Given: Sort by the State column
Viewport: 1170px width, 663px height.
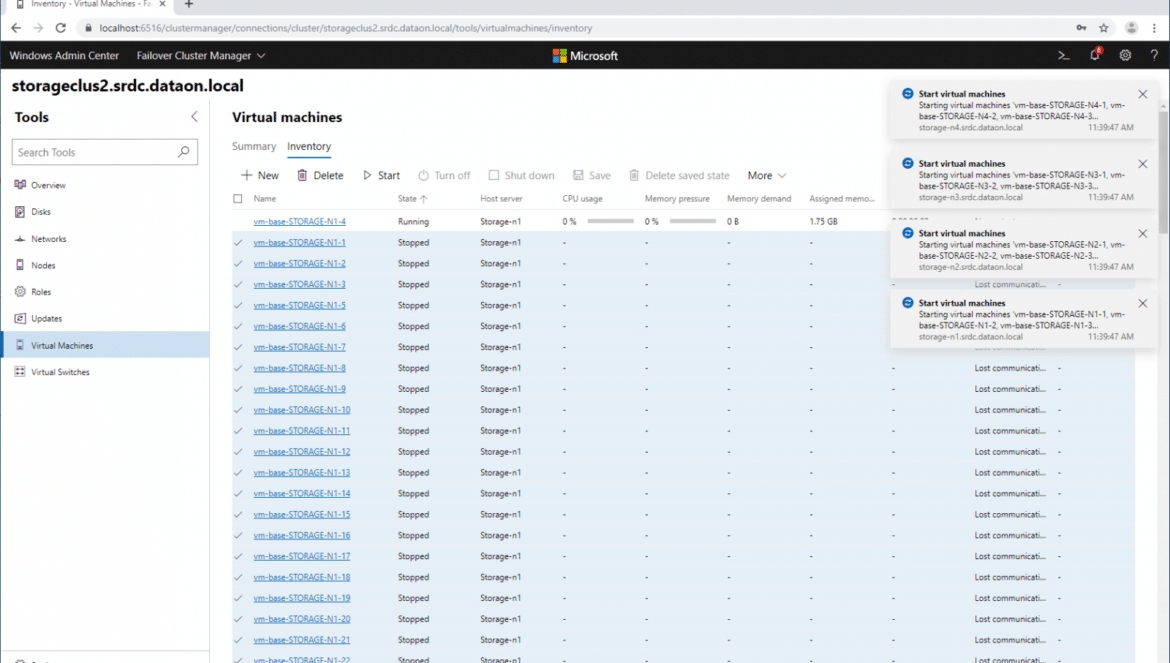Looking at the screenshot, I should coord(413,199).
